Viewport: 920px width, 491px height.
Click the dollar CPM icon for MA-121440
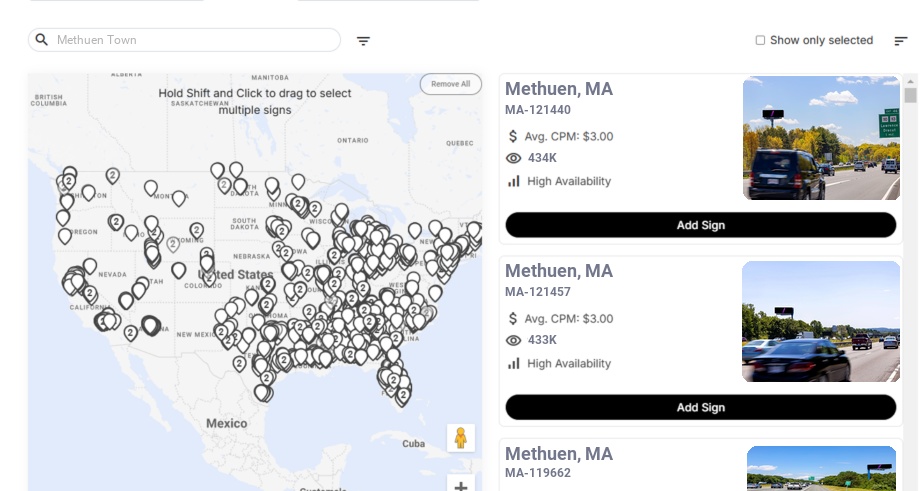[x=513, y=136]
